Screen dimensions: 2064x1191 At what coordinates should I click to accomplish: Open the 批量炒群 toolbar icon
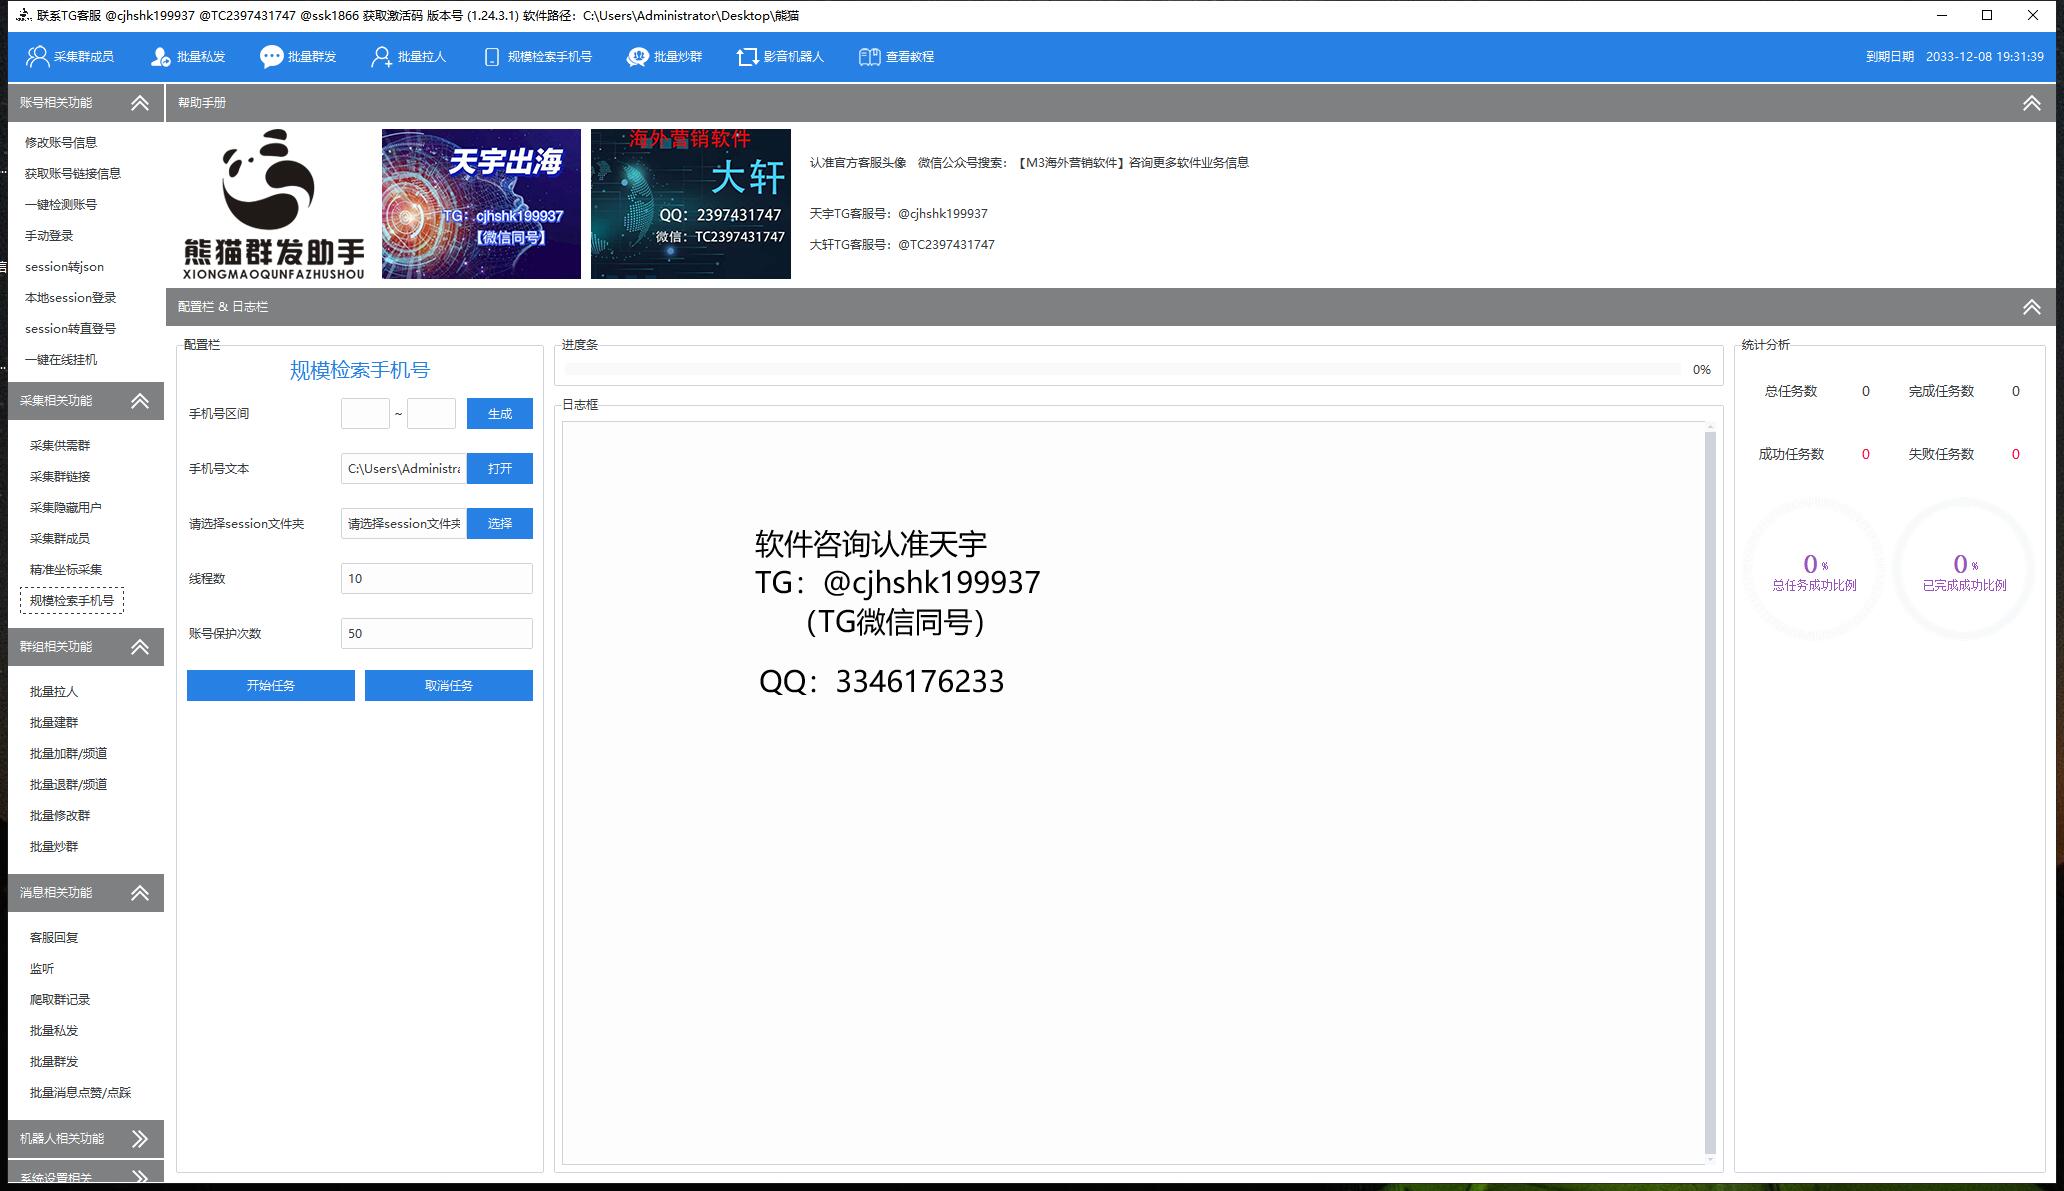point(637,57)
